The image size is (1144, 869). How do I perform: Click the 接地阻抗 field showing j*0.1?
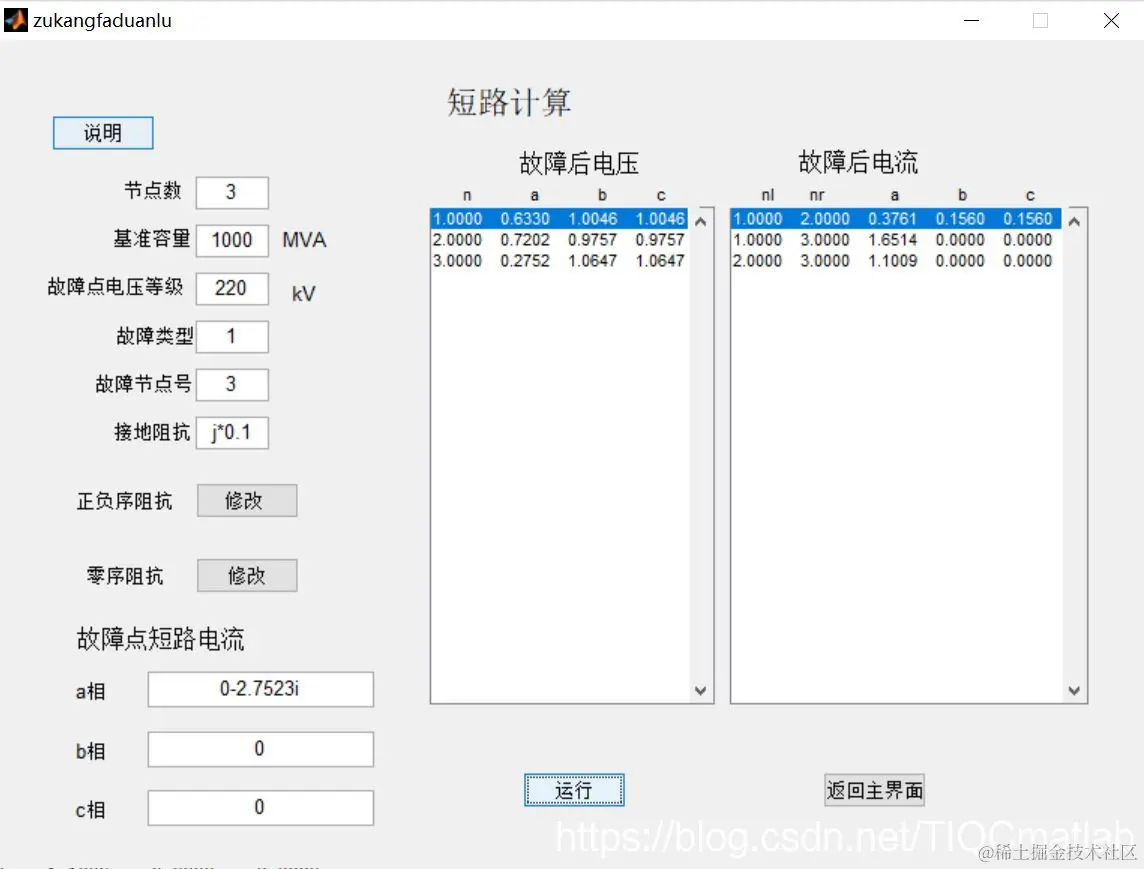tap(232, 432)
